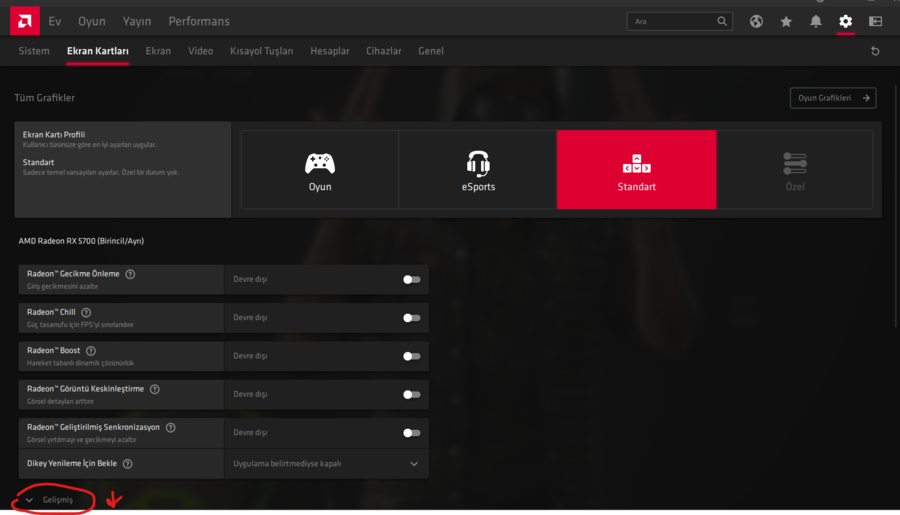The height and width of the screenshot is (515, 900).
Task: Show help for Radeon Görüntü Keskinleştirme
Action: click(x=154, y=389)
